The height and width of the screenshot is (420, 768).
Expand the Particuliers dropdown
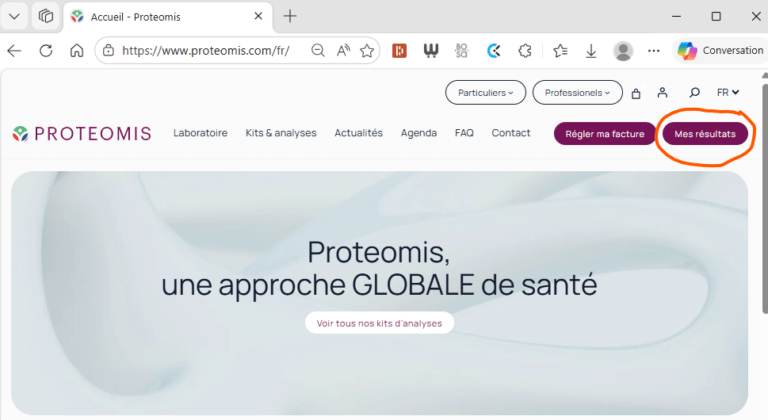[x=485, y=93]
